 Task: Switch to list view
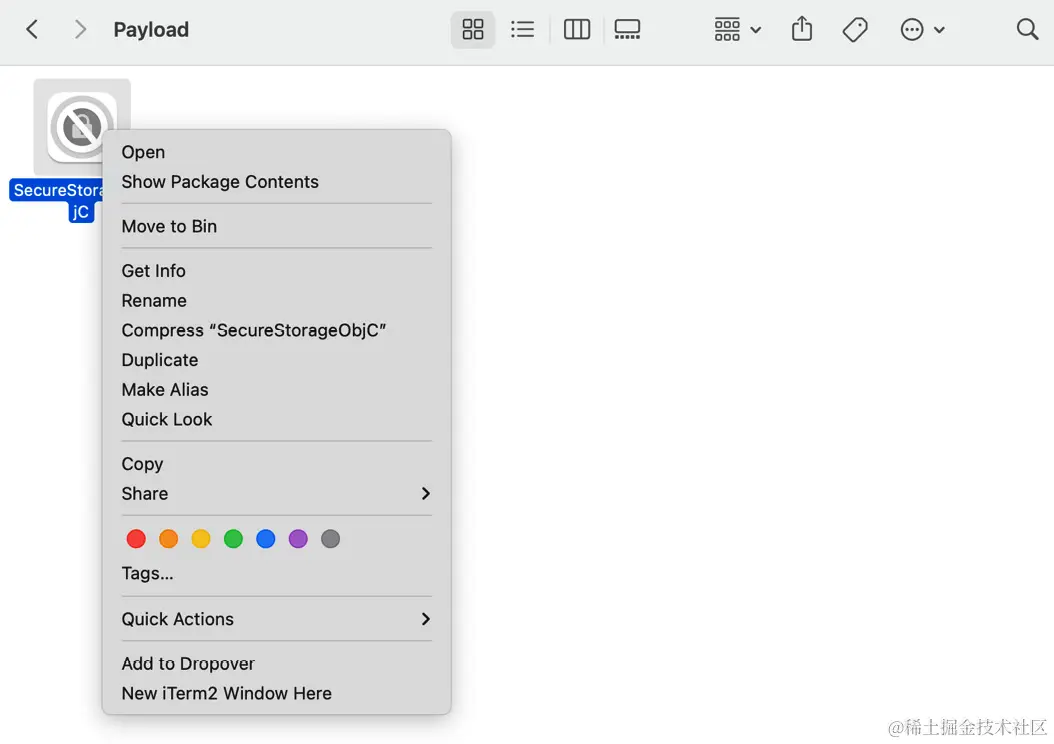523,30
